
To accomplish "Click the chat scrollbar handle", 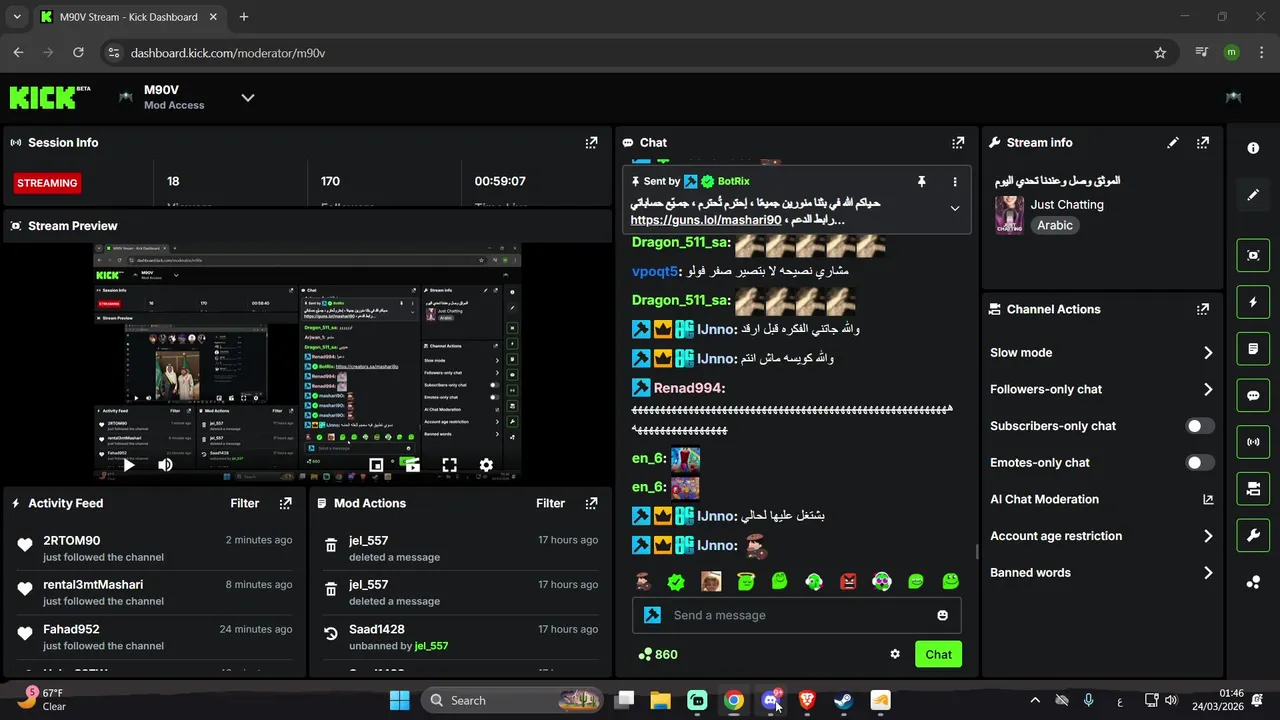I will pos(977,552).
